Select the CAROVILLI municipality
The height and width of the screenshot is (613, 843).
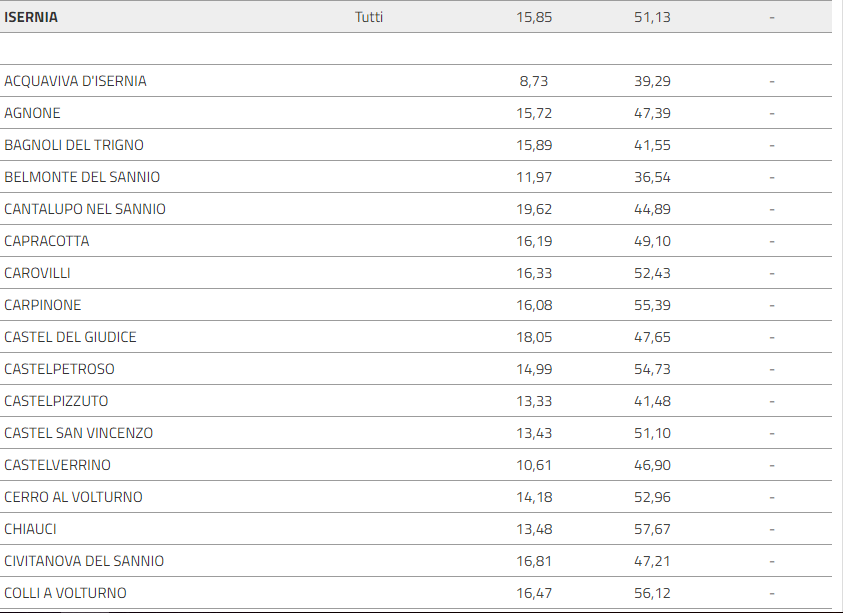coord(37,273)
